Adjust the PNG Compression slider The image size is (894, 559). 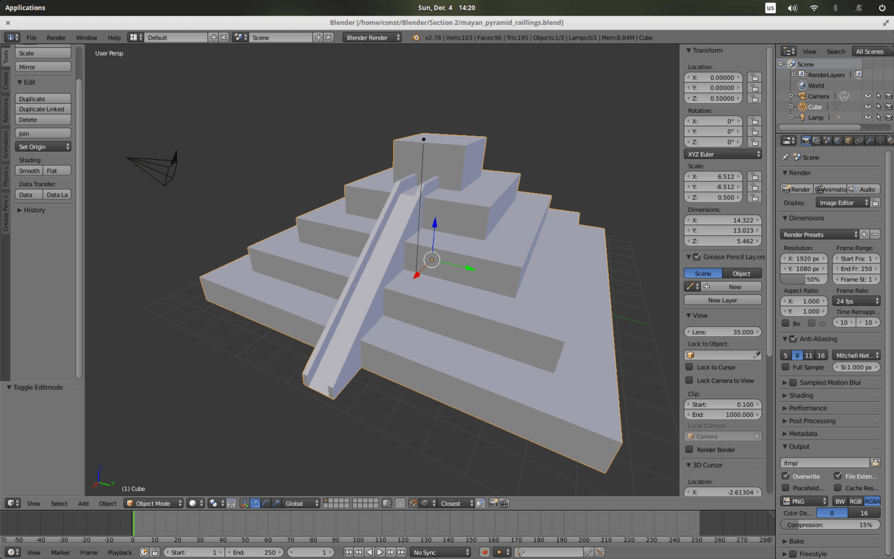tap(830, 525)
